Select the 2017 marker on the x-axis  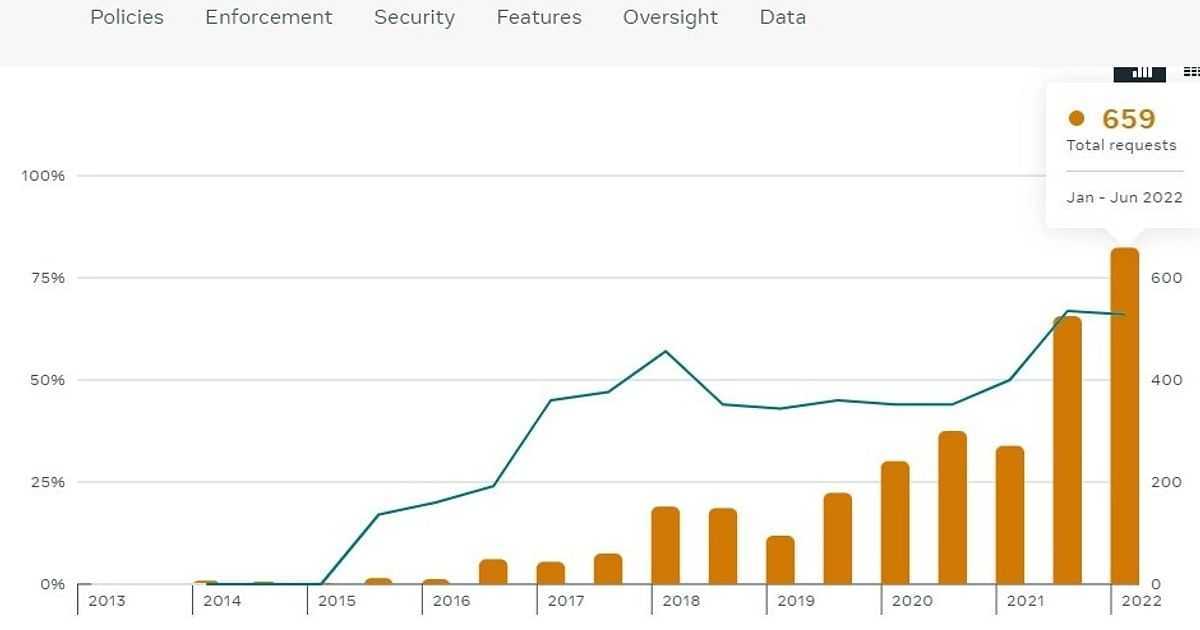click(566, 601)
